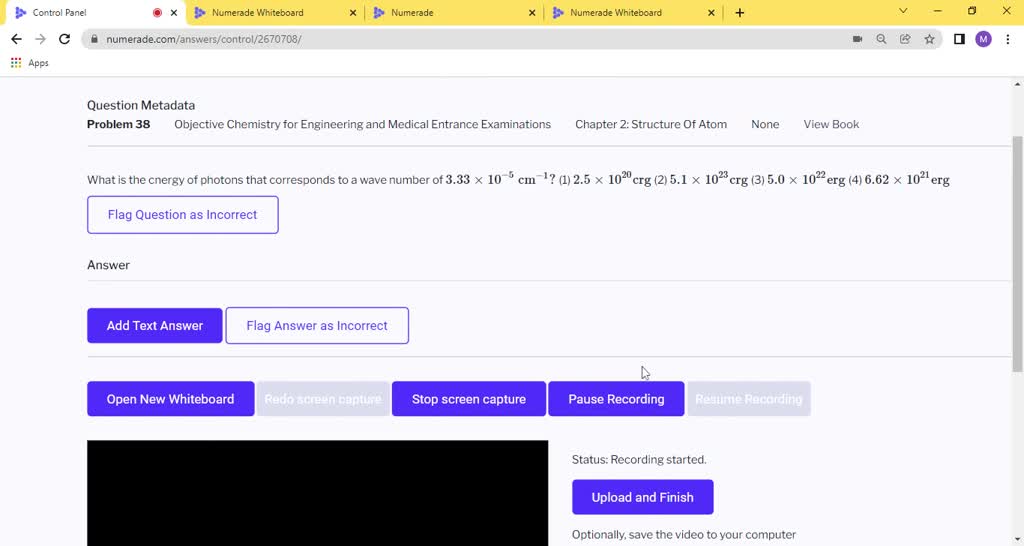Image resolution: width=1024 pixels, height=546 pixels.
Task: Open the Apps shortcut in the bookmarks bar
Action: click(x=30, y=63)
